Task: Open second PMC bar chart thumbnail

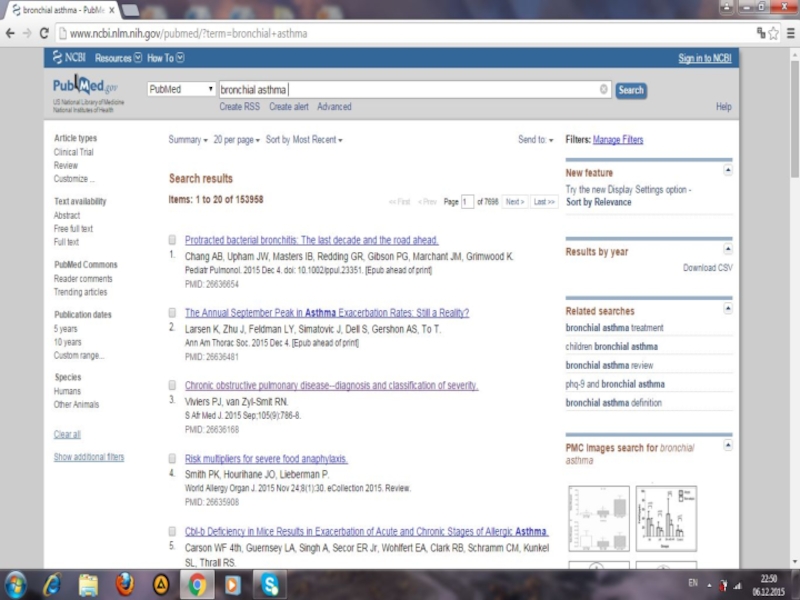Action: click(x=666, y=518)
